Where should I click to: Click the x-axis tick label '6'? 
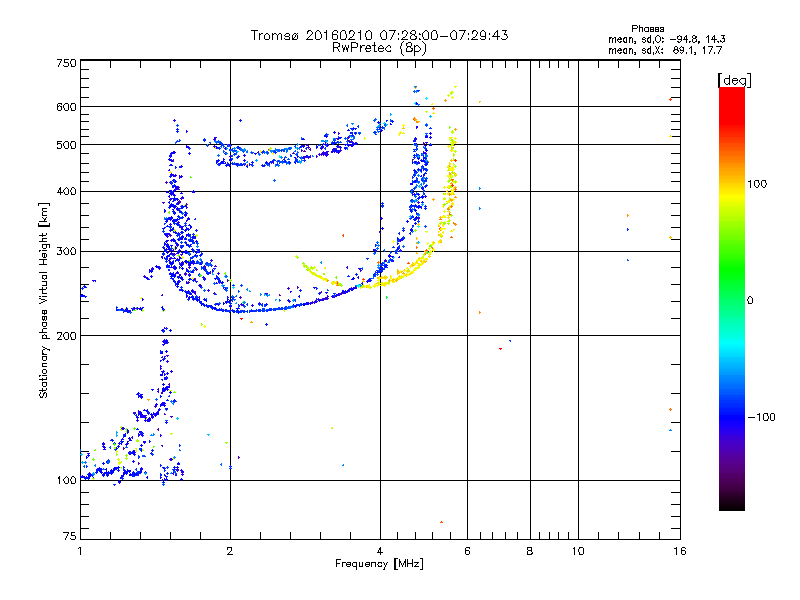pyautogui.click(x=467, y=551)
